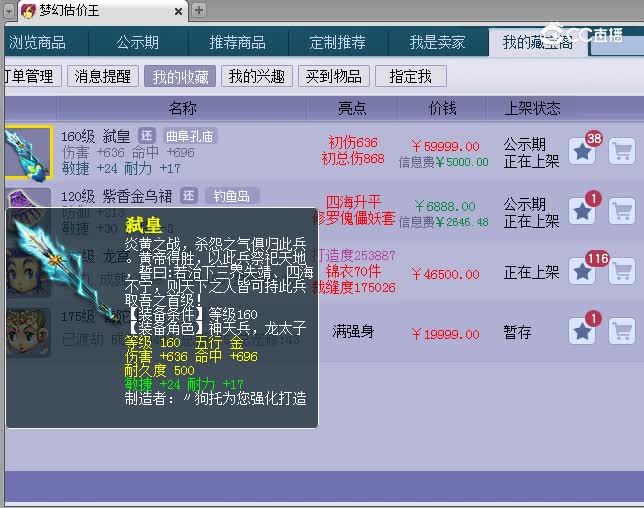Screen dimensions: 644x508
Task: Click 亮点 column header
Action: (352, 108)
